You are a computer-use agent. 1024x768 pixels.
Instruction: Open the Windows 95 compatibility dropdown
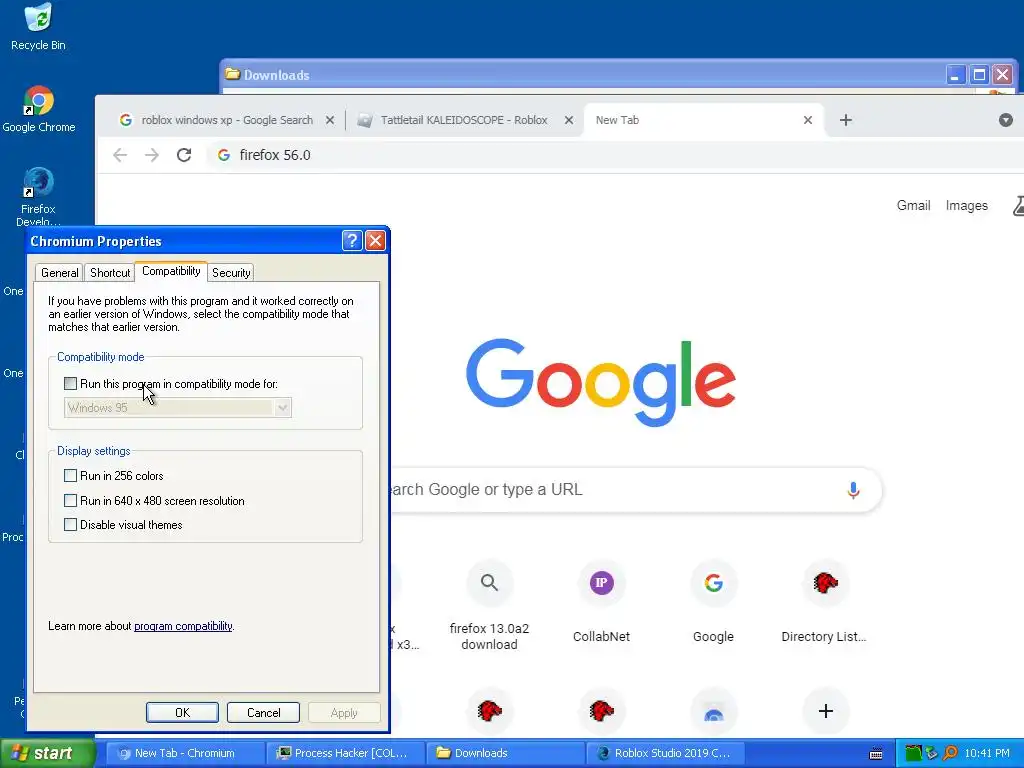178,408
